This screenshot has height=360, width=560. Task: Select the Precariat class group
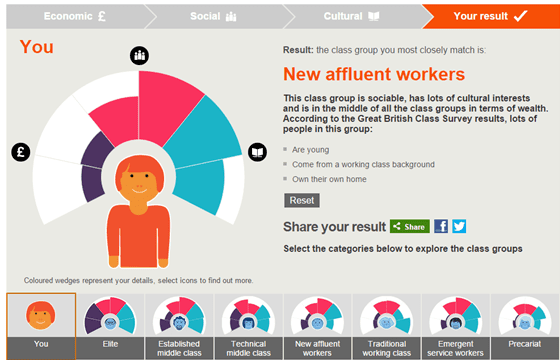(x=525, y=326)
